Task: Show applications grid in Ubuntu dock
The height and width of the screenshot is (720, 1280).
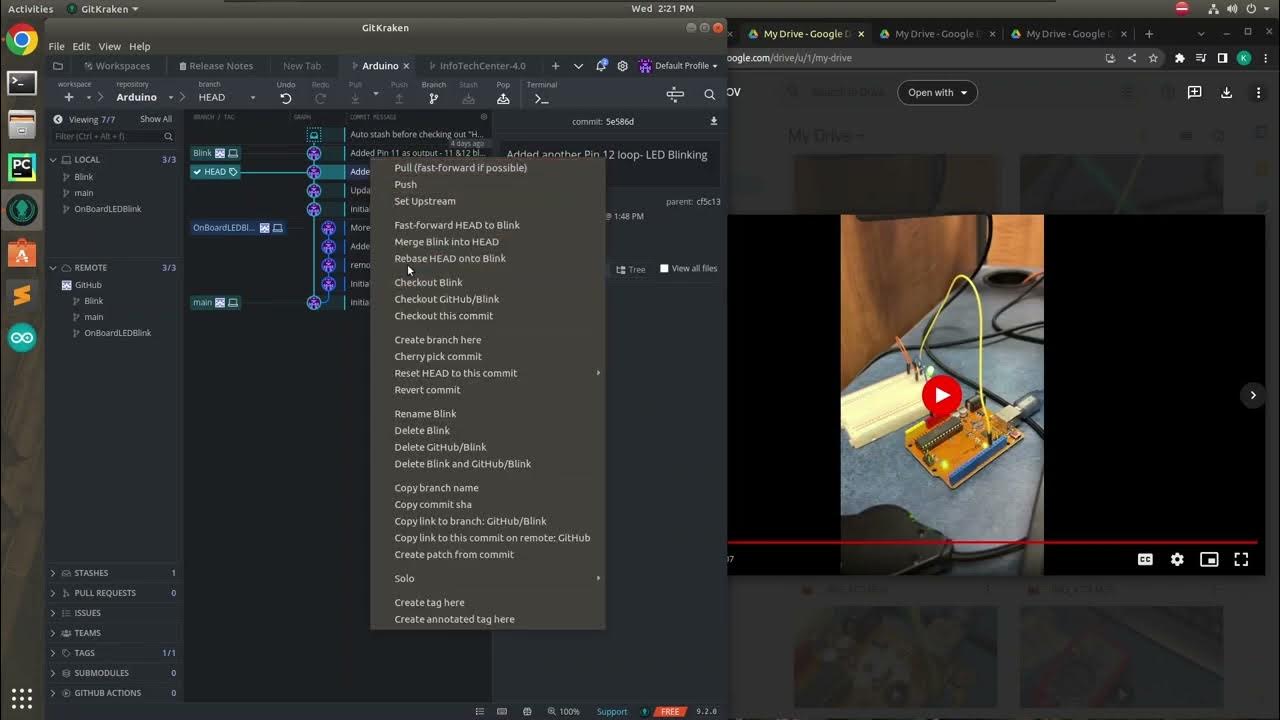Action: 22,698
